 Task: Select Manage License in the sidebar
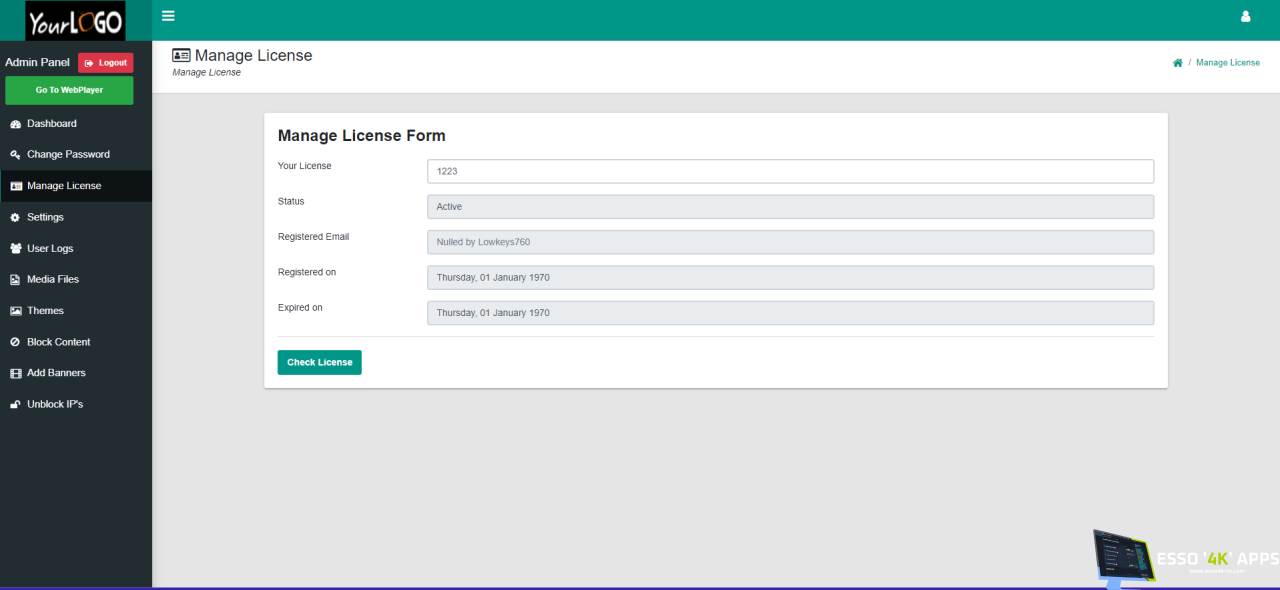(63, 186)
